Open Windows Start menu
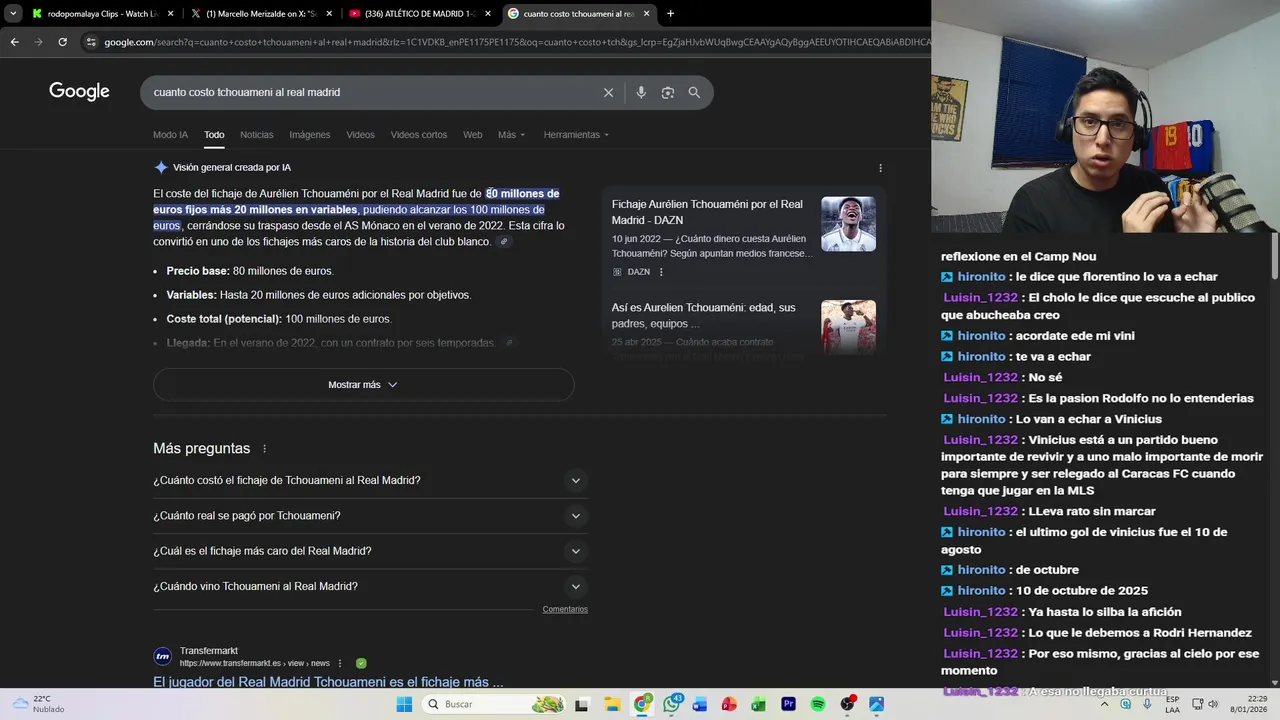The width and height of the screenshot is (1280, 720). coord(404,704)
